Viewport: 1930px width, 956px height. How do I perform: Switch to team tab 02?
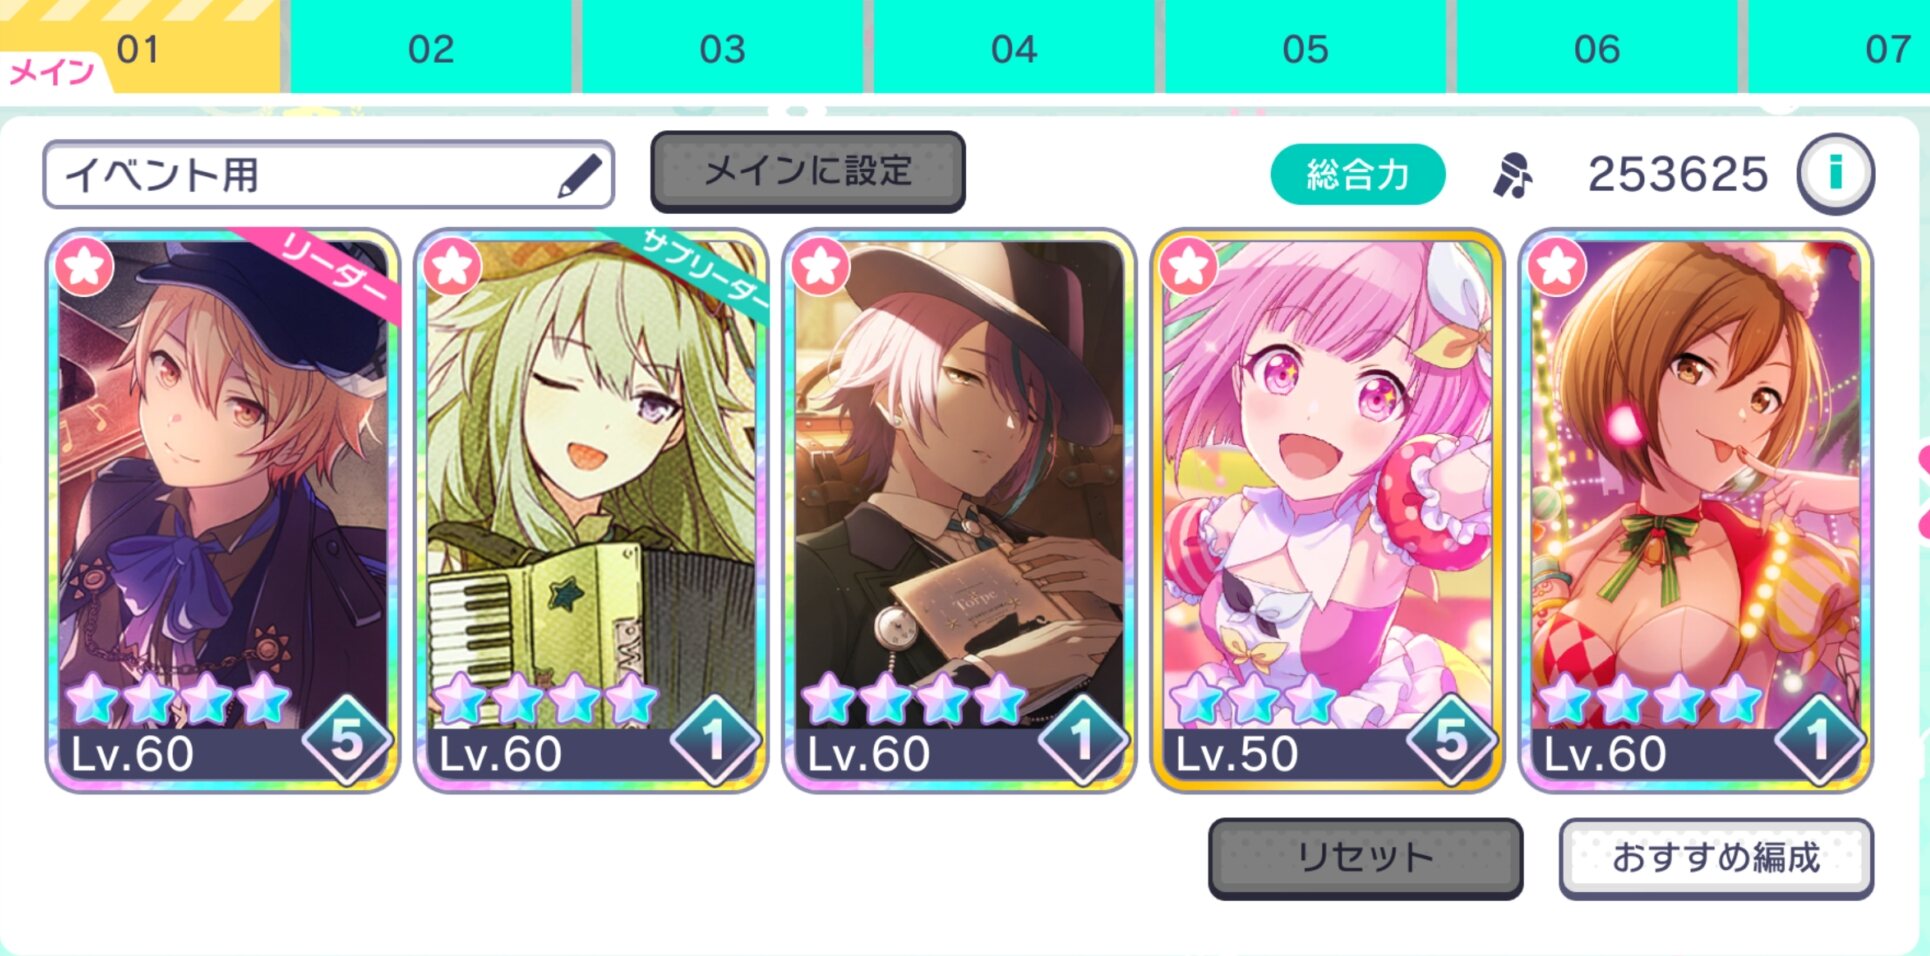click(x=431, y=47)
